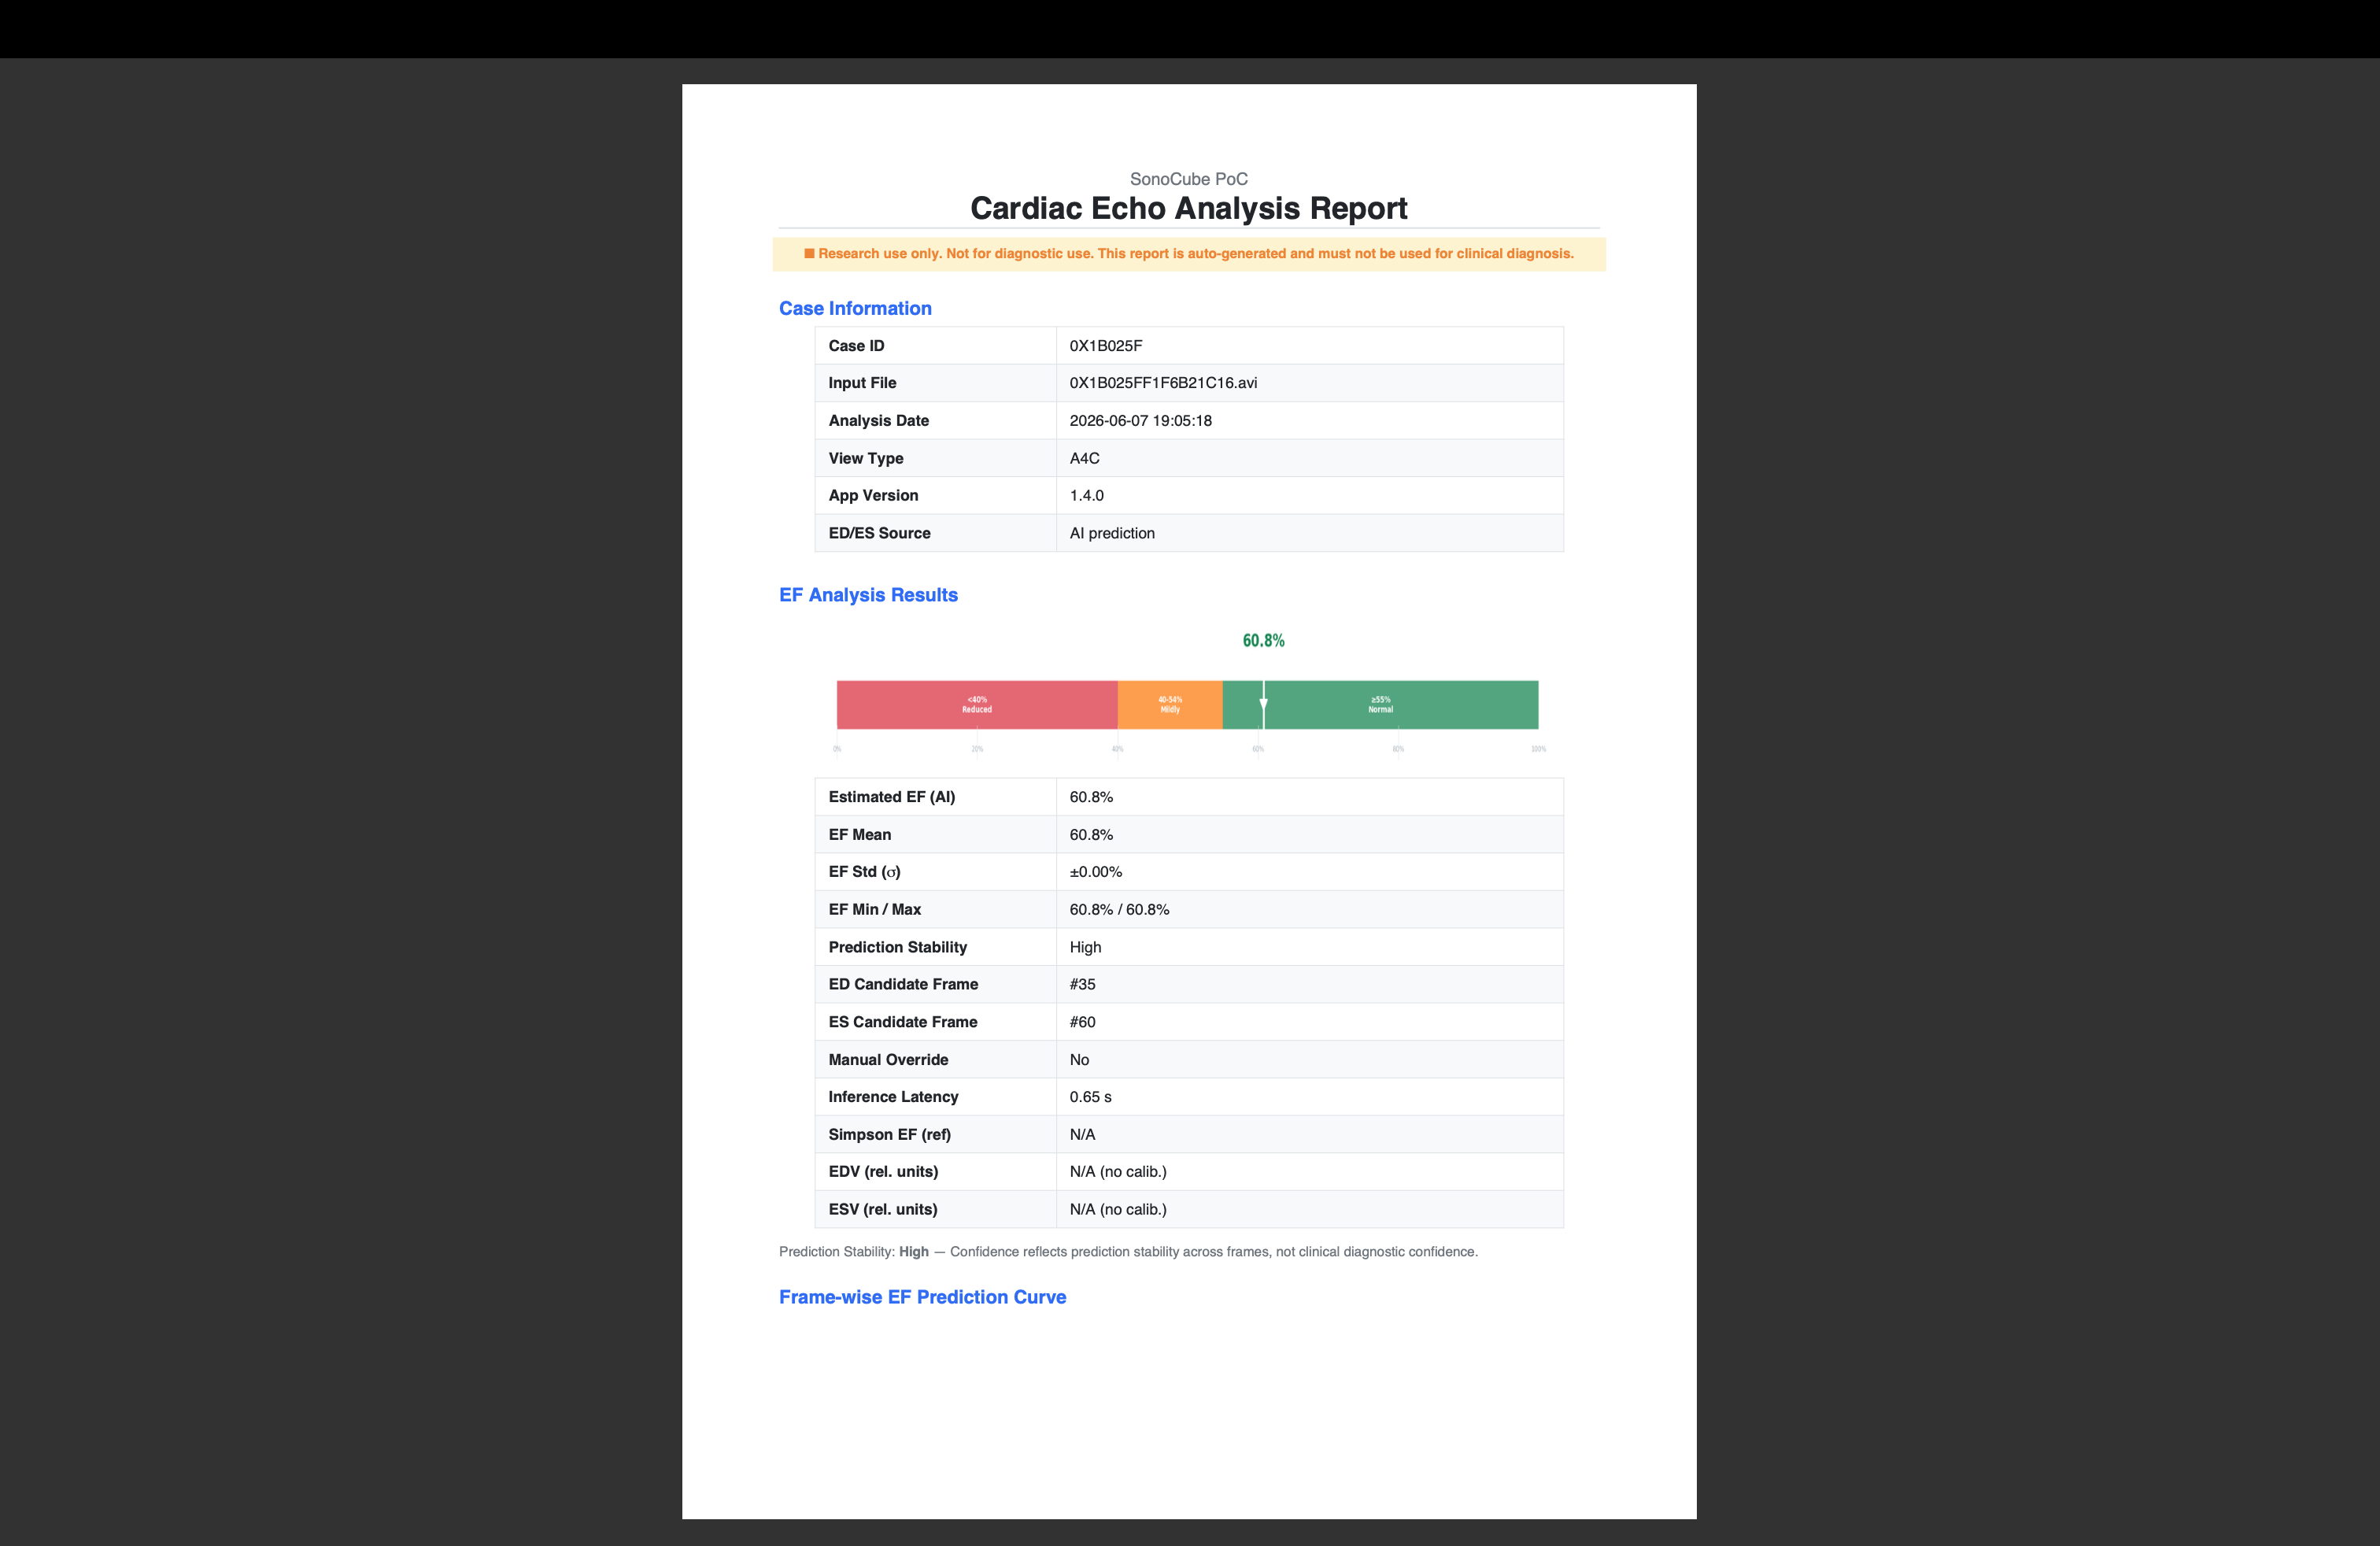
Task: Click the Manual Override No value
Action: (x=1079, y=1060)
